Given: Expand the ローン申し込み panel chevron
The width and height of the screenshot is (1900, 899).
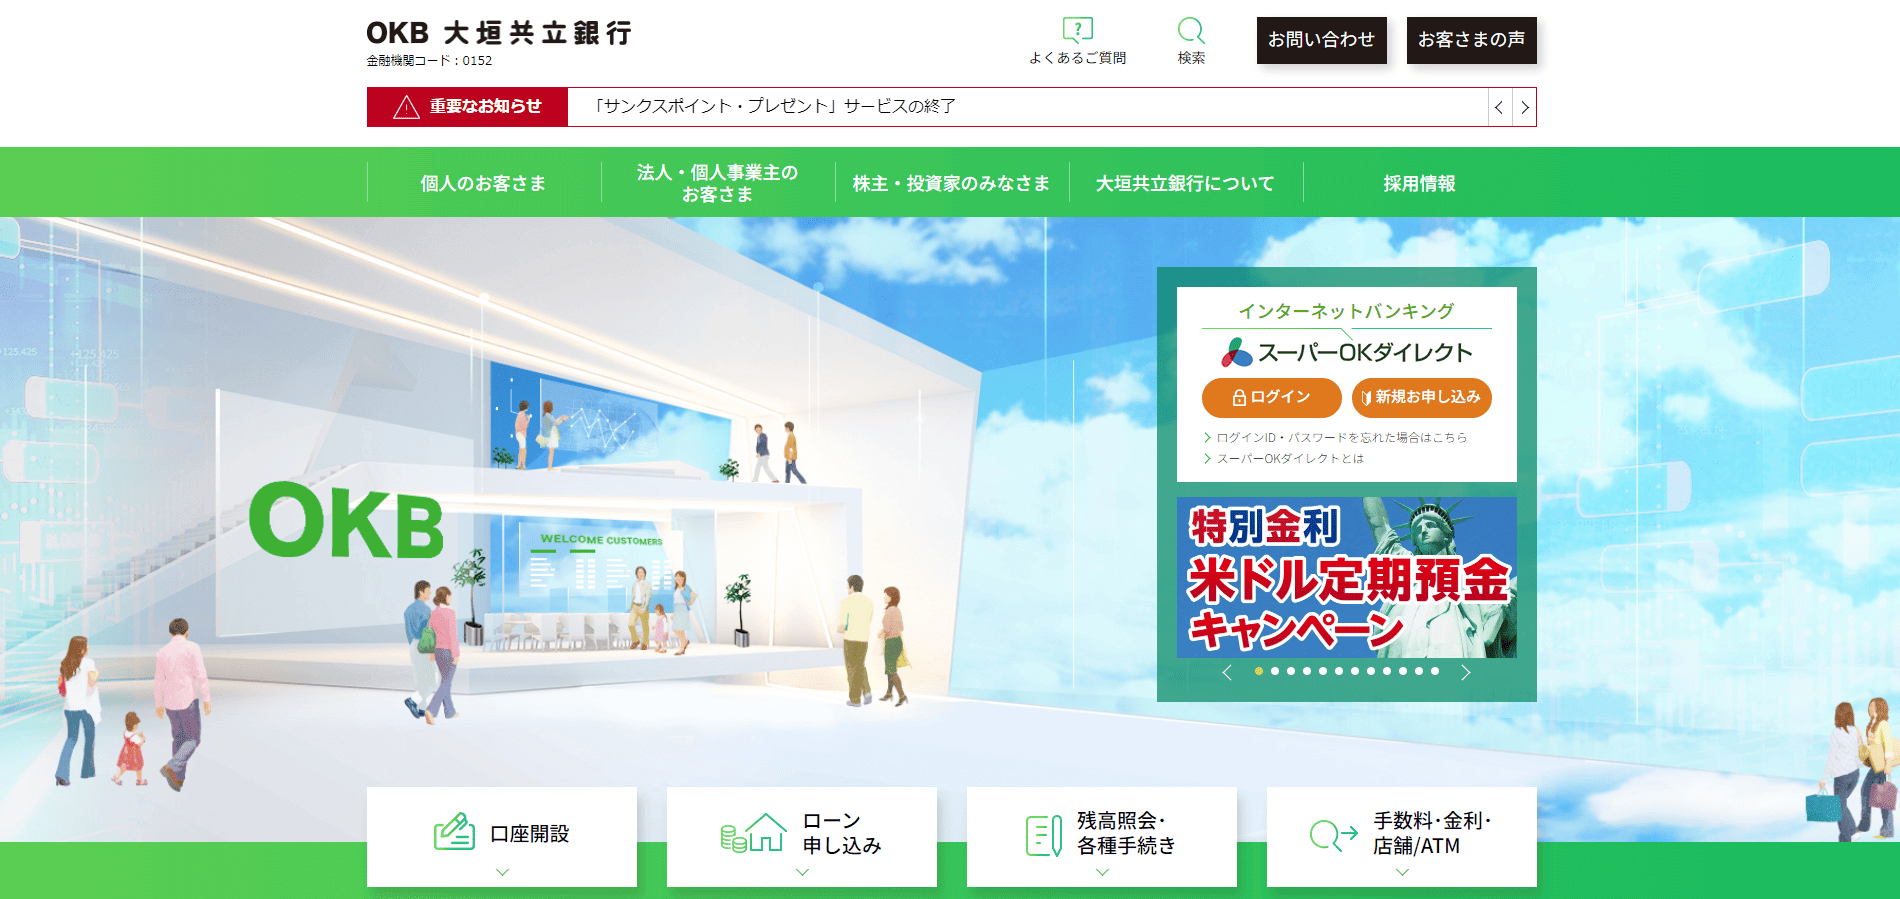Looking at the screenshot, I should [802, 872].
